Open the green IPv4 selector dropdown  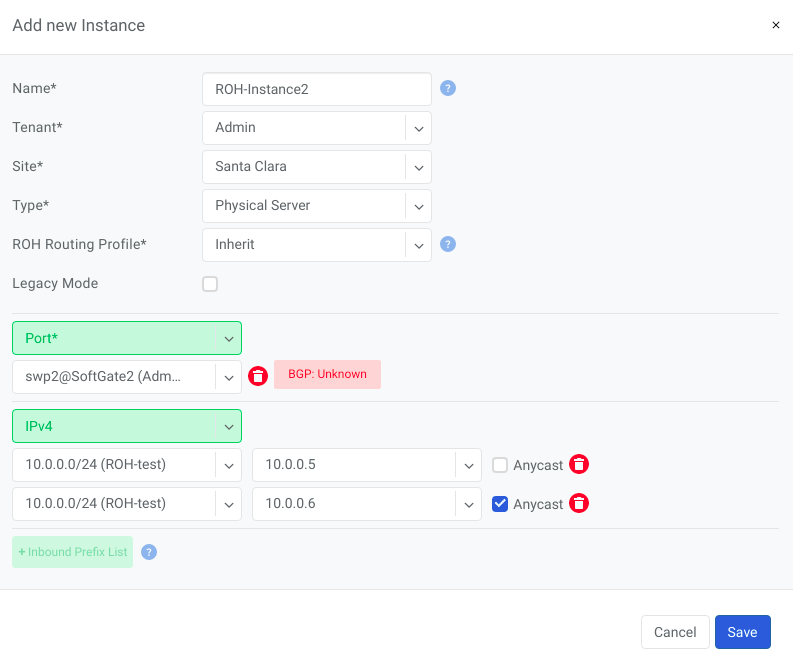click(127, 426)
